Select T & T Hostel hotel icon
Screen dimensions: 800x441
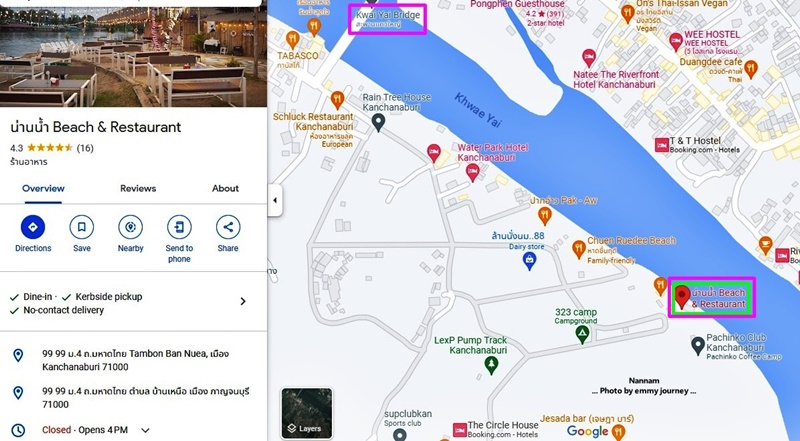(x=662, y=145)
